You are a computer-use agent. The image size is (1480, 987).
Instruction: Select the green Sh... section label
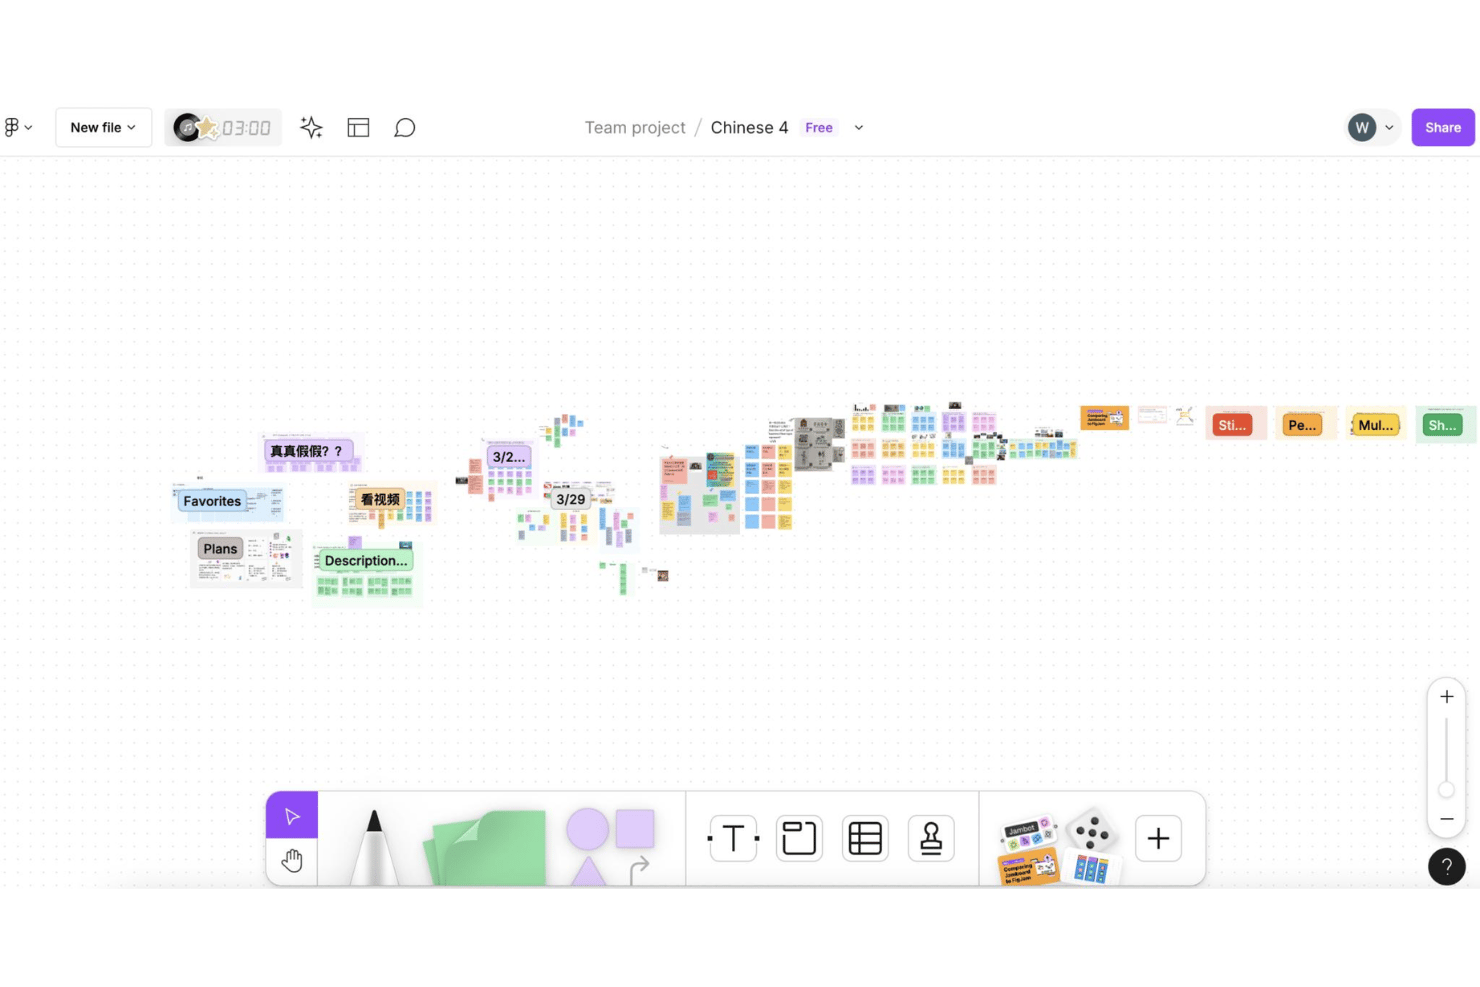pos(1442,425)
